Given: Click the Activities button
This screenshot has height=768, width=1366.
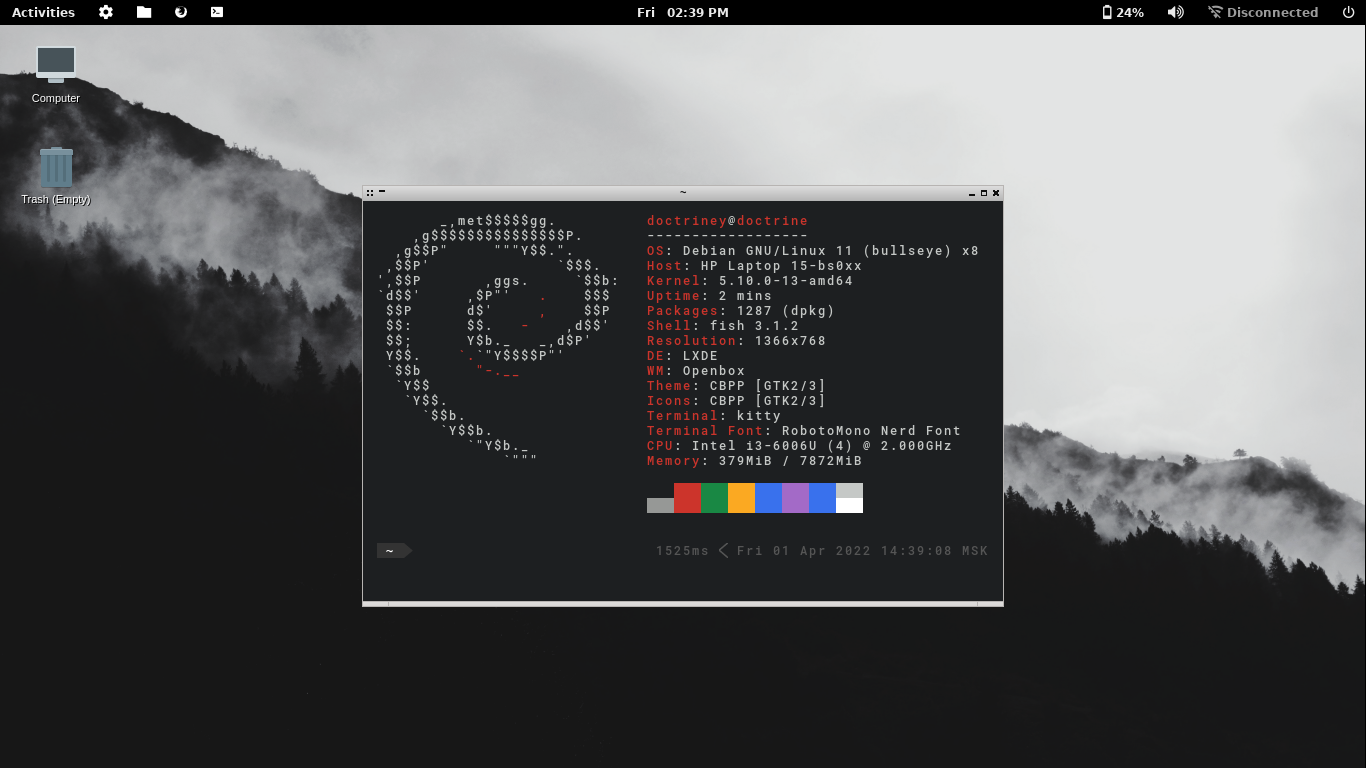Looking at the screenshot, I should coord(43,12).
